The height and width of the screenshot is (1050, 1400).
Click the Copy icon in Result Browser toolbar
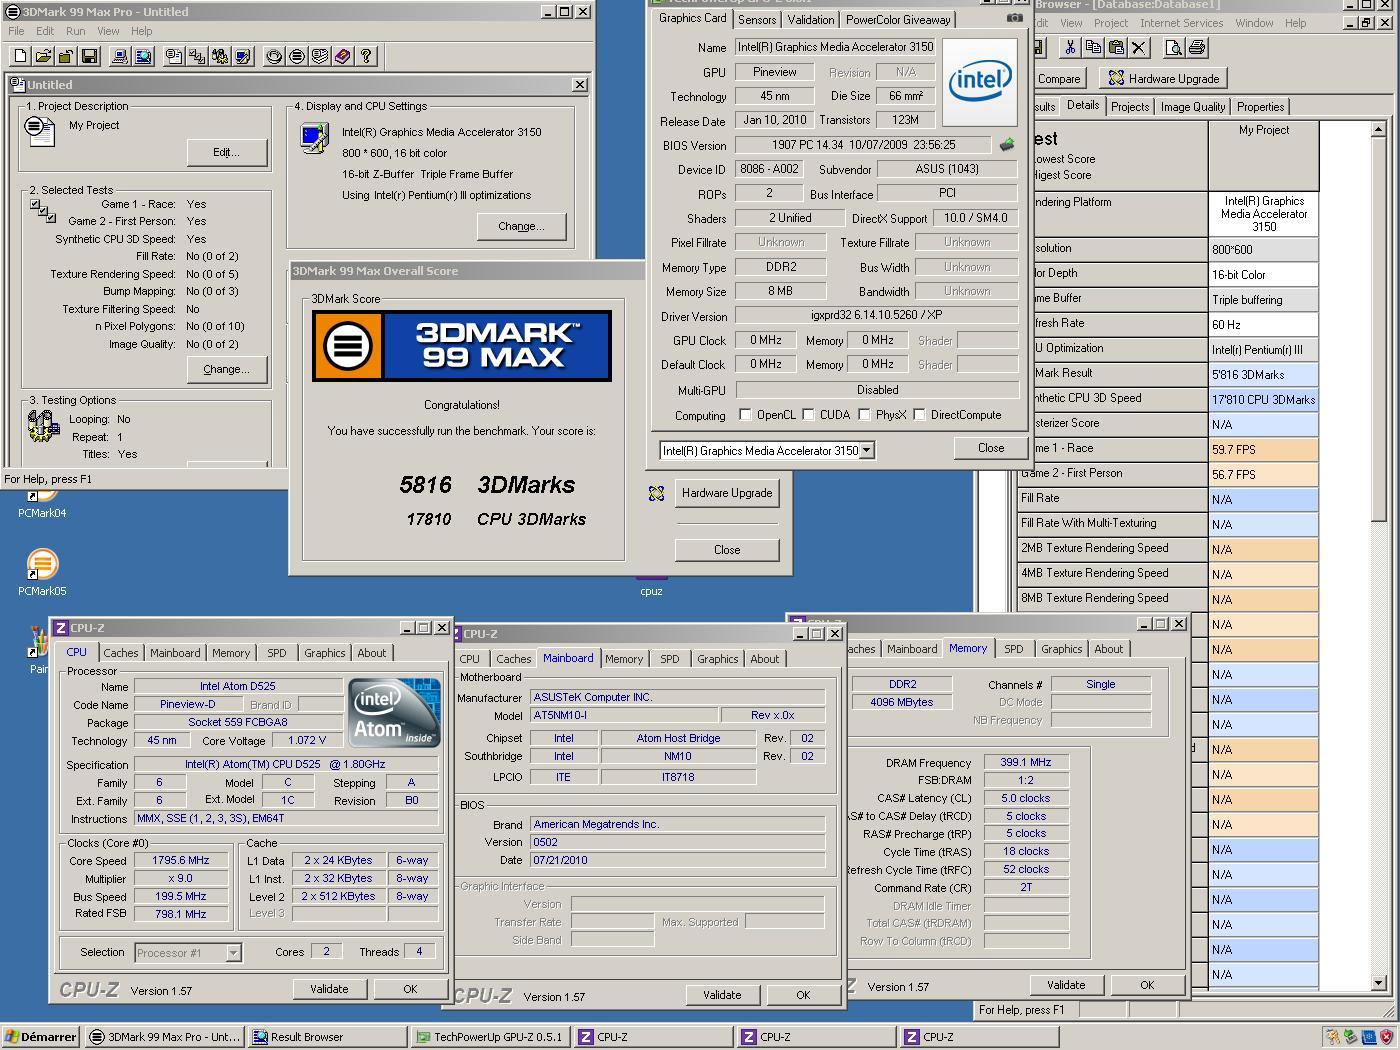pos(1093,47)
